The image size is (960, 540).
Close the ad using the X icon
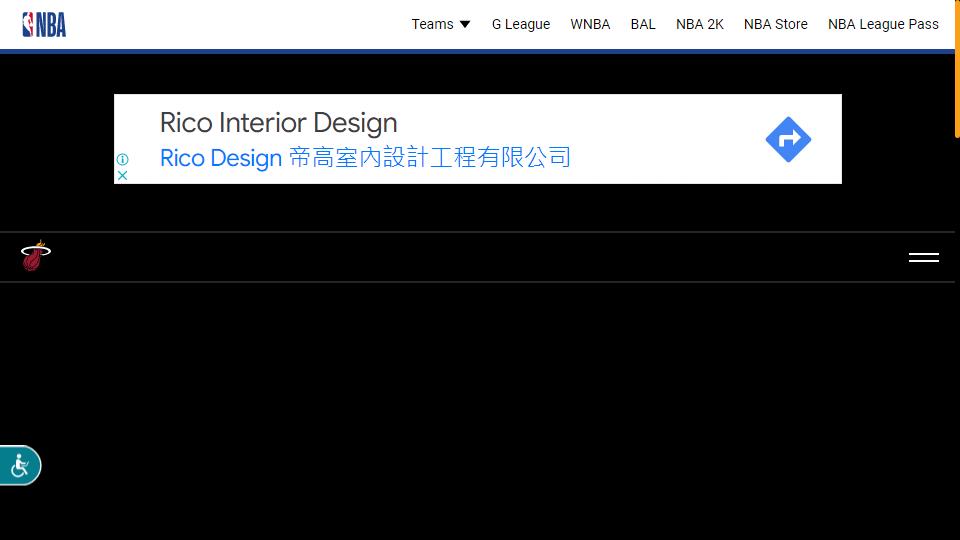[x=122, y=175]
